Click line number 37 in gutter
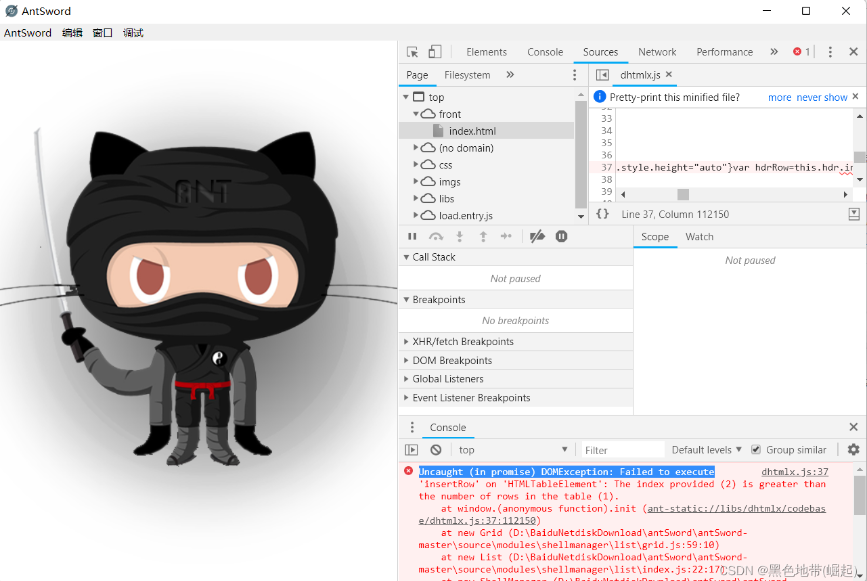The image size is (867, 581). pos(607,168)
